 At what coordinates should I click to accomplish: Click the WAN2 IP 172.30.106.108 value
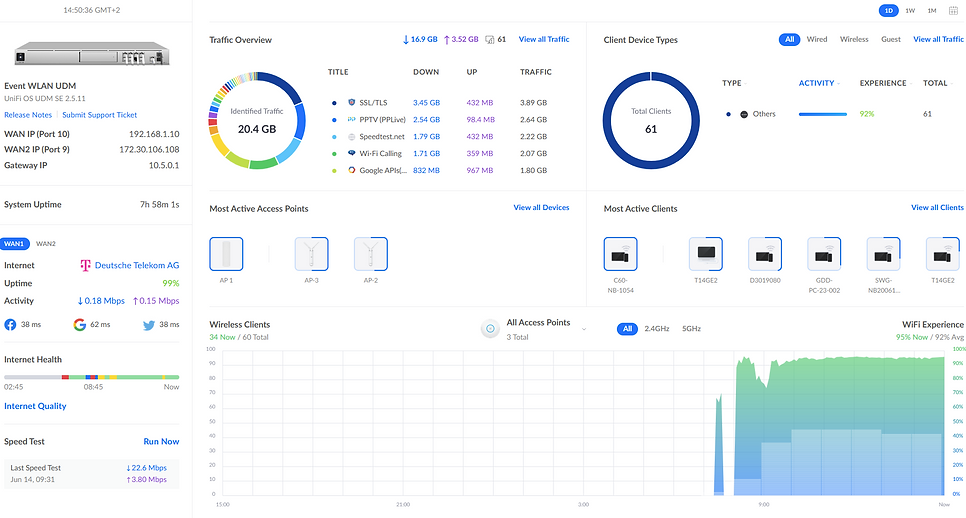(x=149, y=150)
